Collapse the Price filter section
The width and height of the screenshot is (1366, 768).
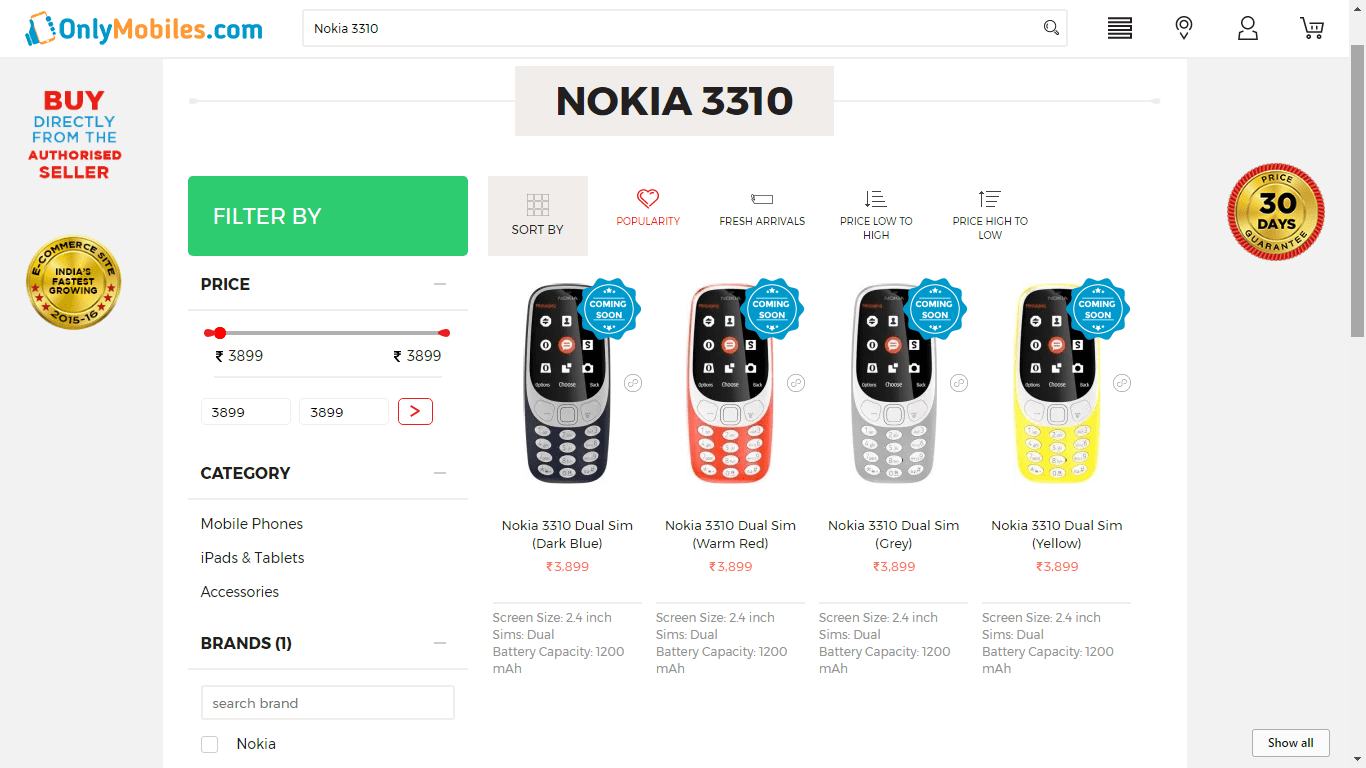(440, 285)
